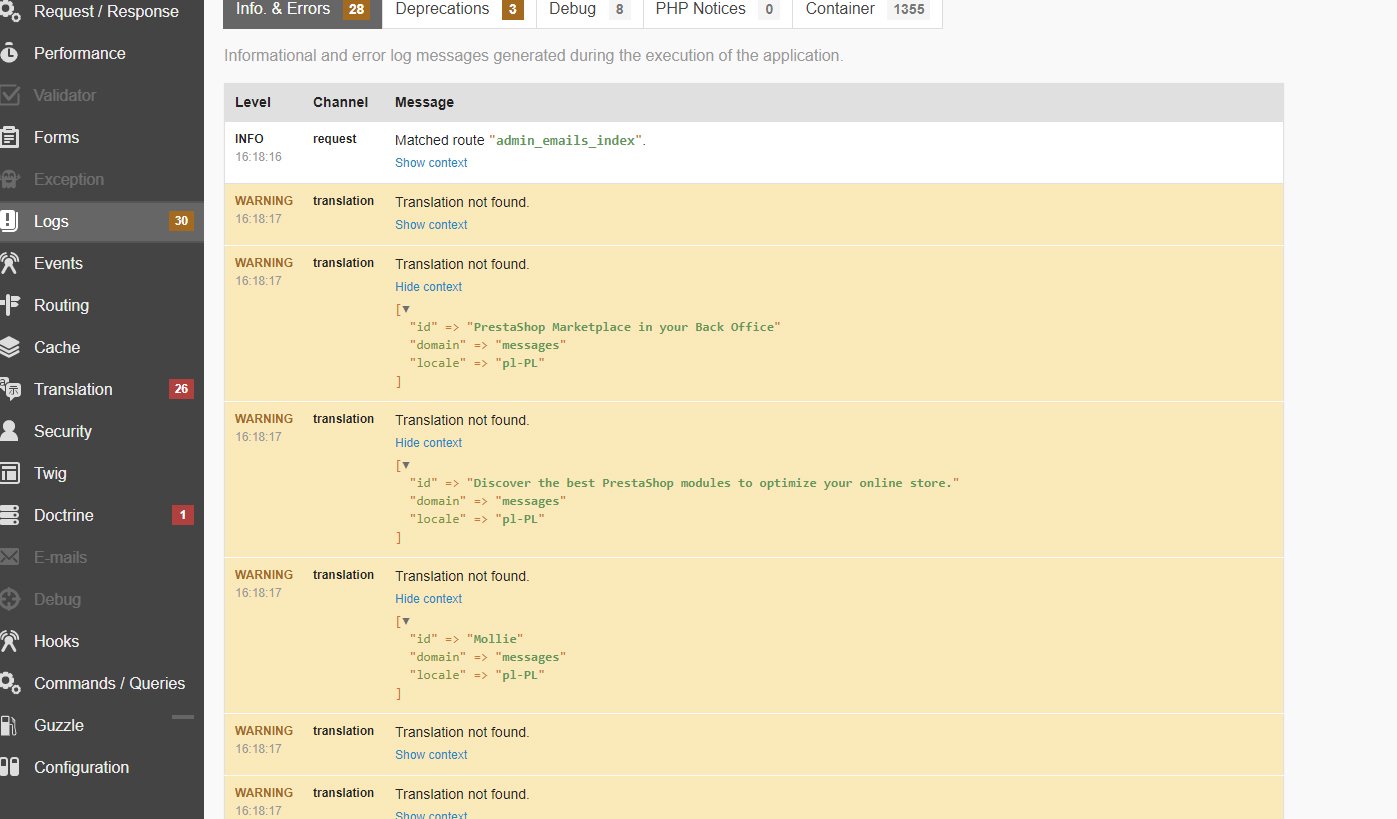Click the Events antenna icon
Viewport: 1397px width, 819px height.
(10, 263)
